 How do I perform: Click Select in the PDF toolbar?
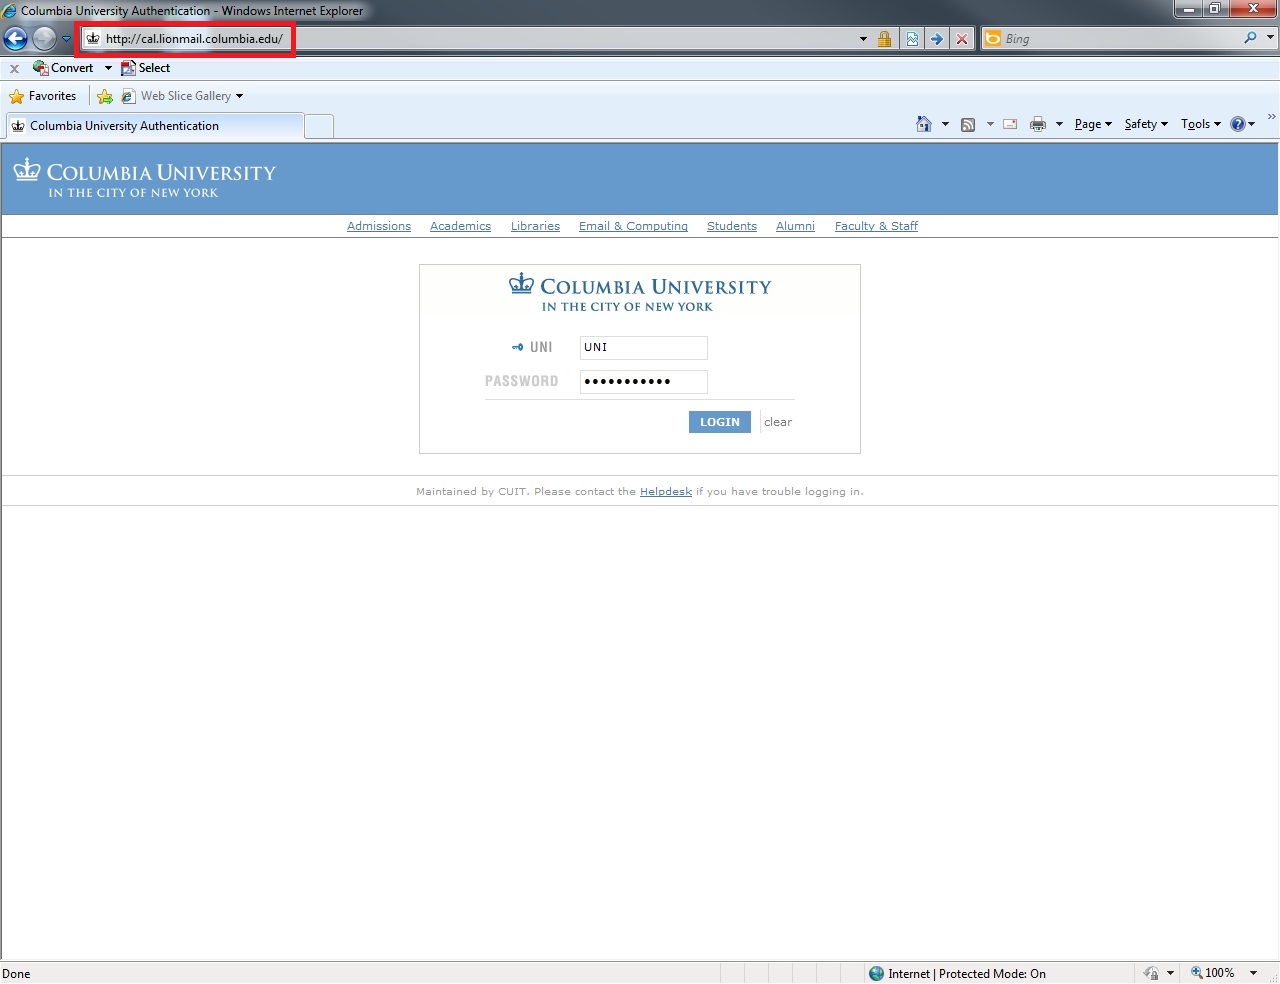146,68
